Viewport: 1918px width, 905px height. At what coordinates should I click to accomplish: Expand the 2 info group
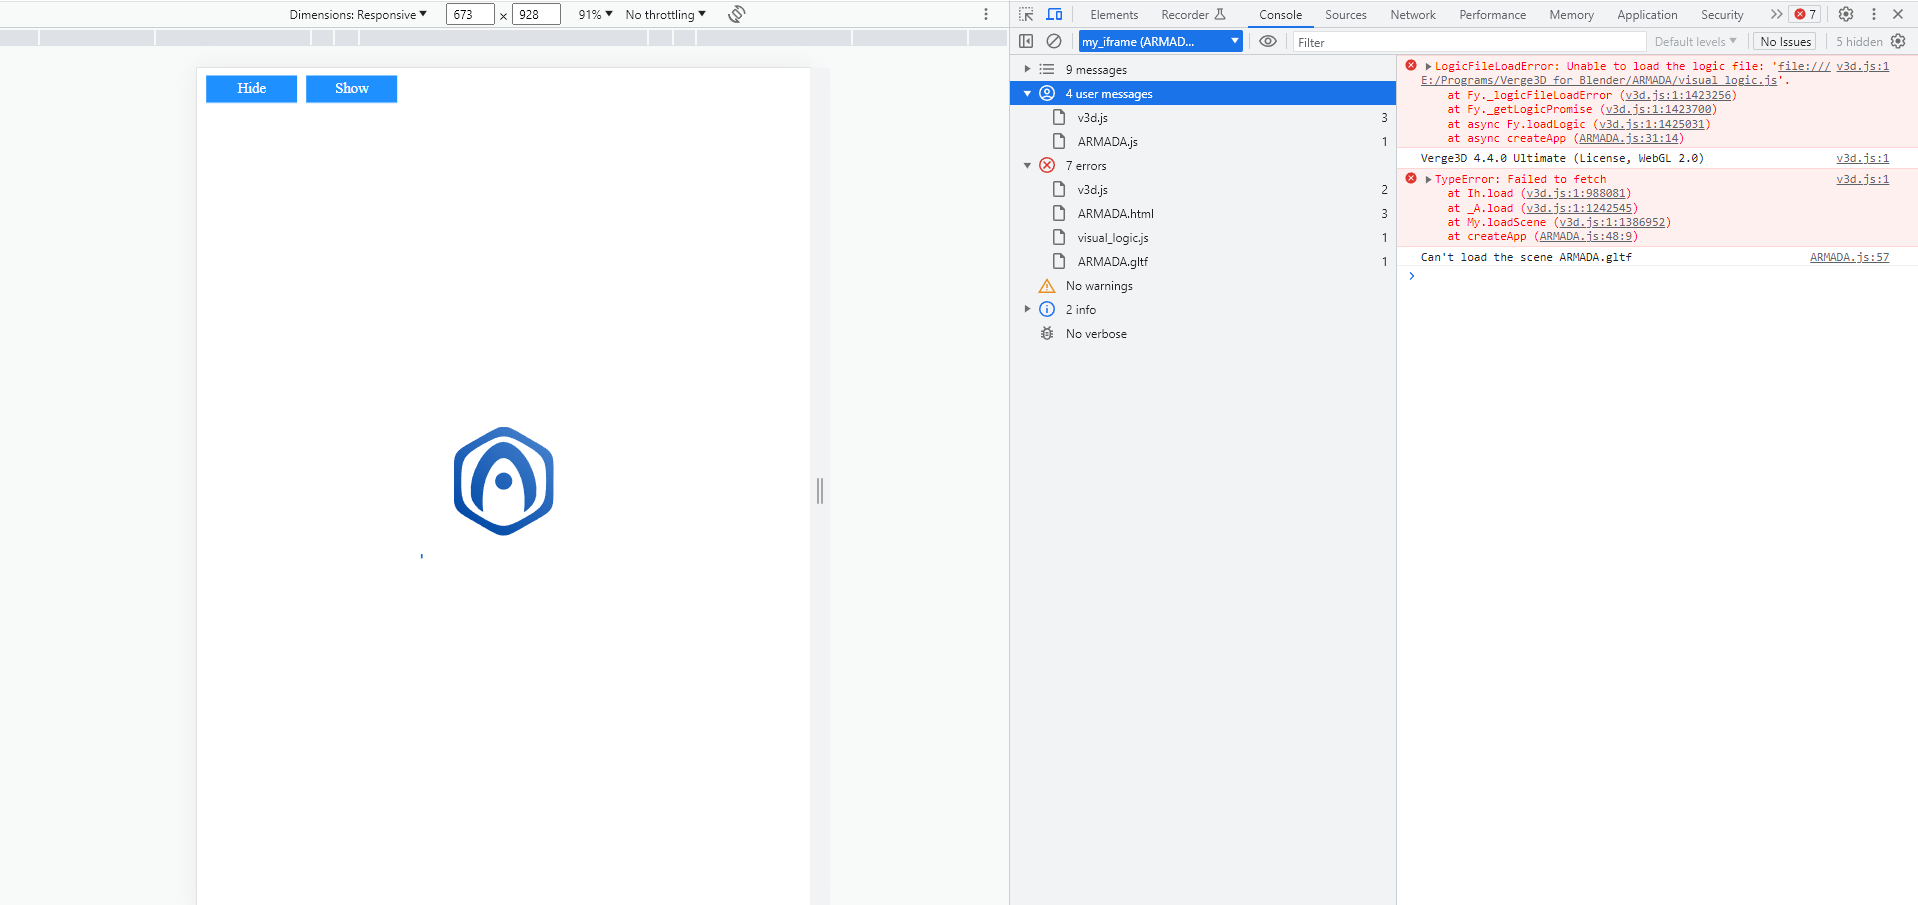coord(1027,309)
